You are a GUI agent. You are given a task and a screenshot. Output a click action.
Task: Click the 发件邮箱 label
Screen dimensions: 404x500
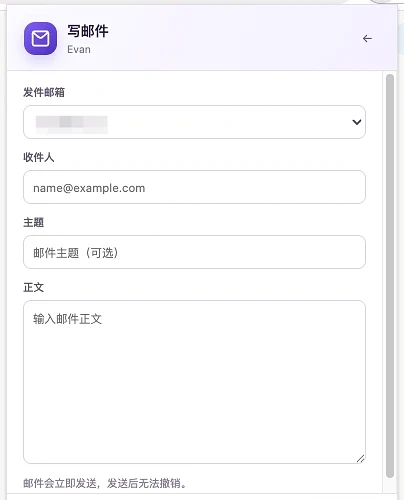tap(44, 92)
